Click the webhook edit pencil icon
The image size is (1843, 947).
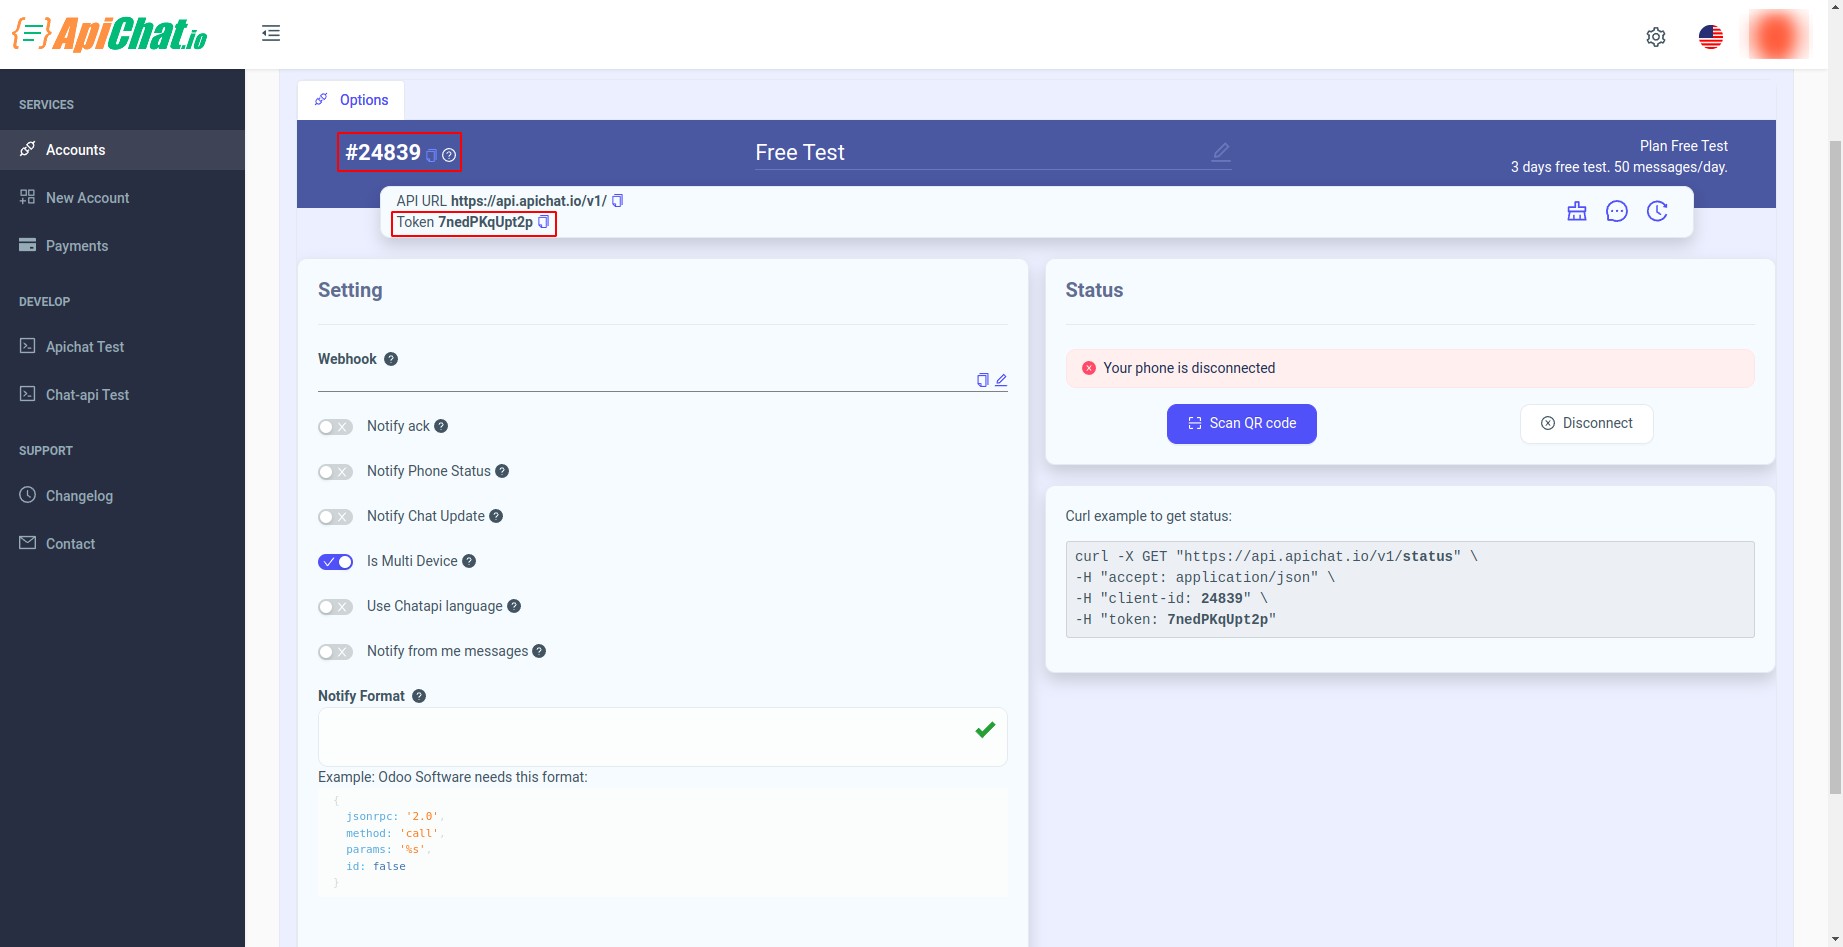pyautogui.click(x=1001, y=380)
